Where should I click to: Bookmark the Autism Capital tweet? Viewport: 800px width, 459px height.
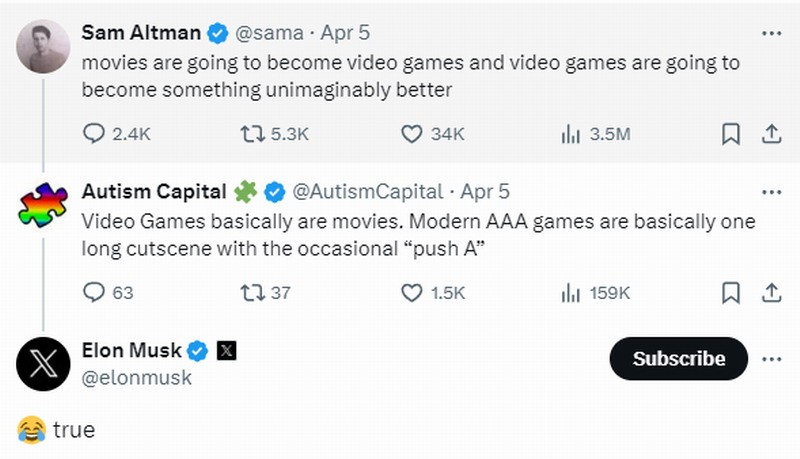tap(731, 293)
